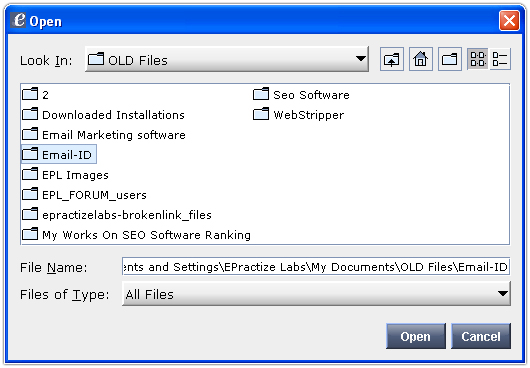The image size is (530, 368).
Task: Select the EPL Images folder
Action: click(65, 175)
